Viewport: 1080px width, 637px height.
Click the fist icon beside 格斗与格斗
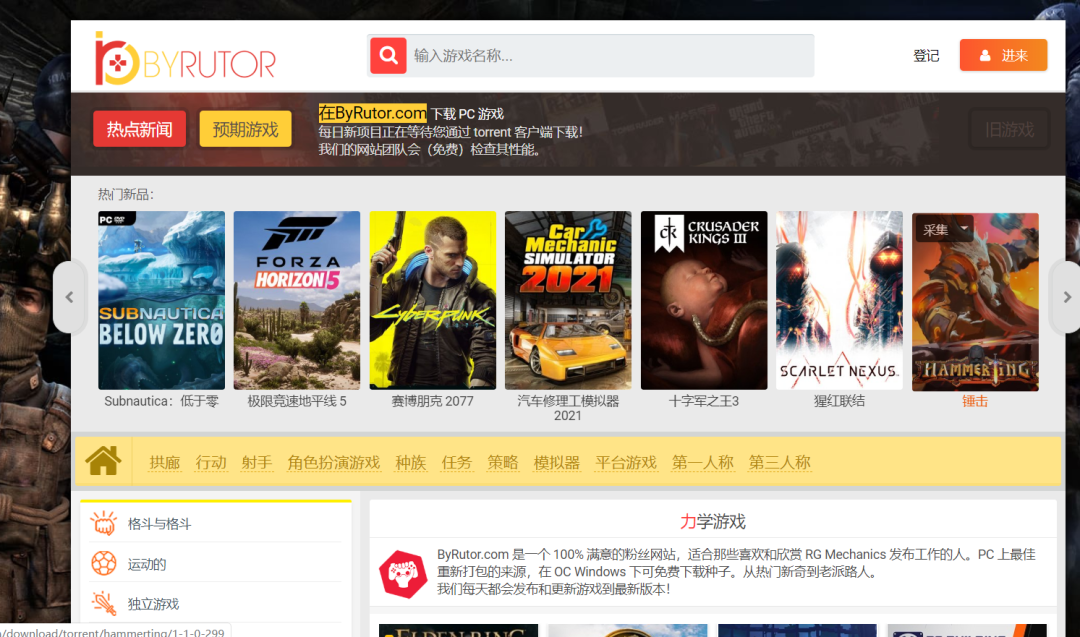pos(104,523)
